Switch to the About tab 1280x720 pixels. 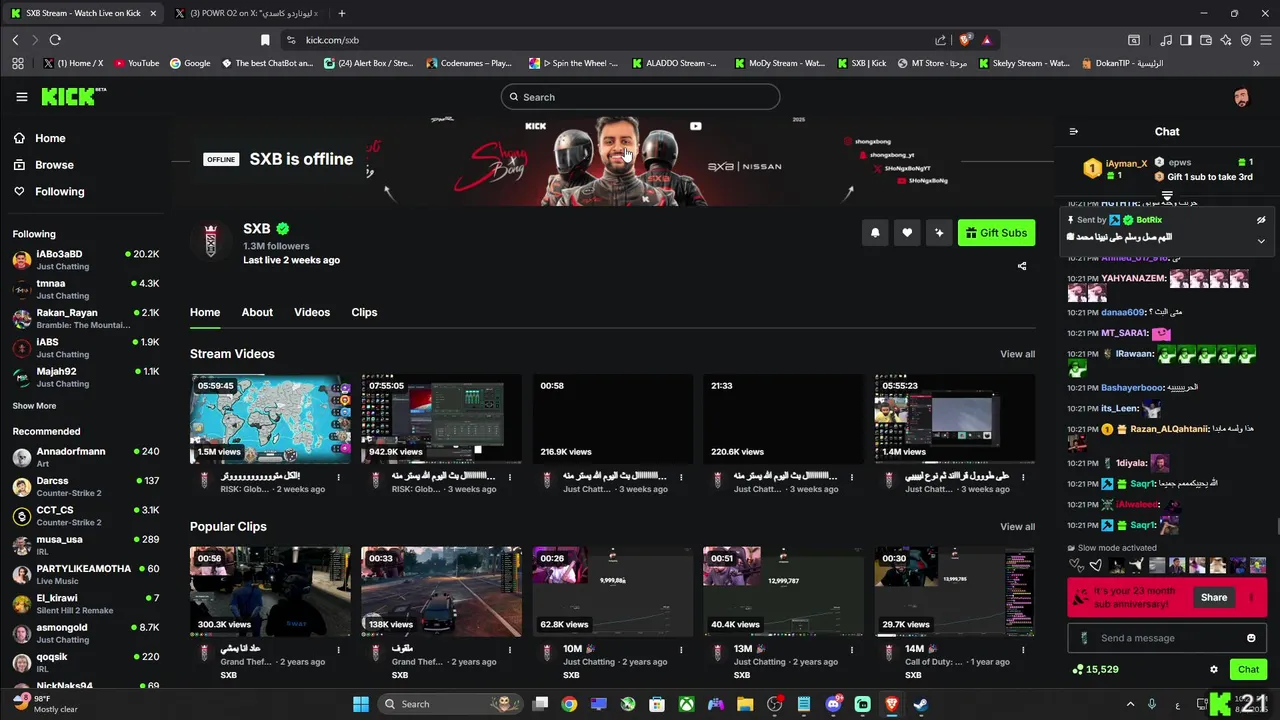click(x=257, y=312)
